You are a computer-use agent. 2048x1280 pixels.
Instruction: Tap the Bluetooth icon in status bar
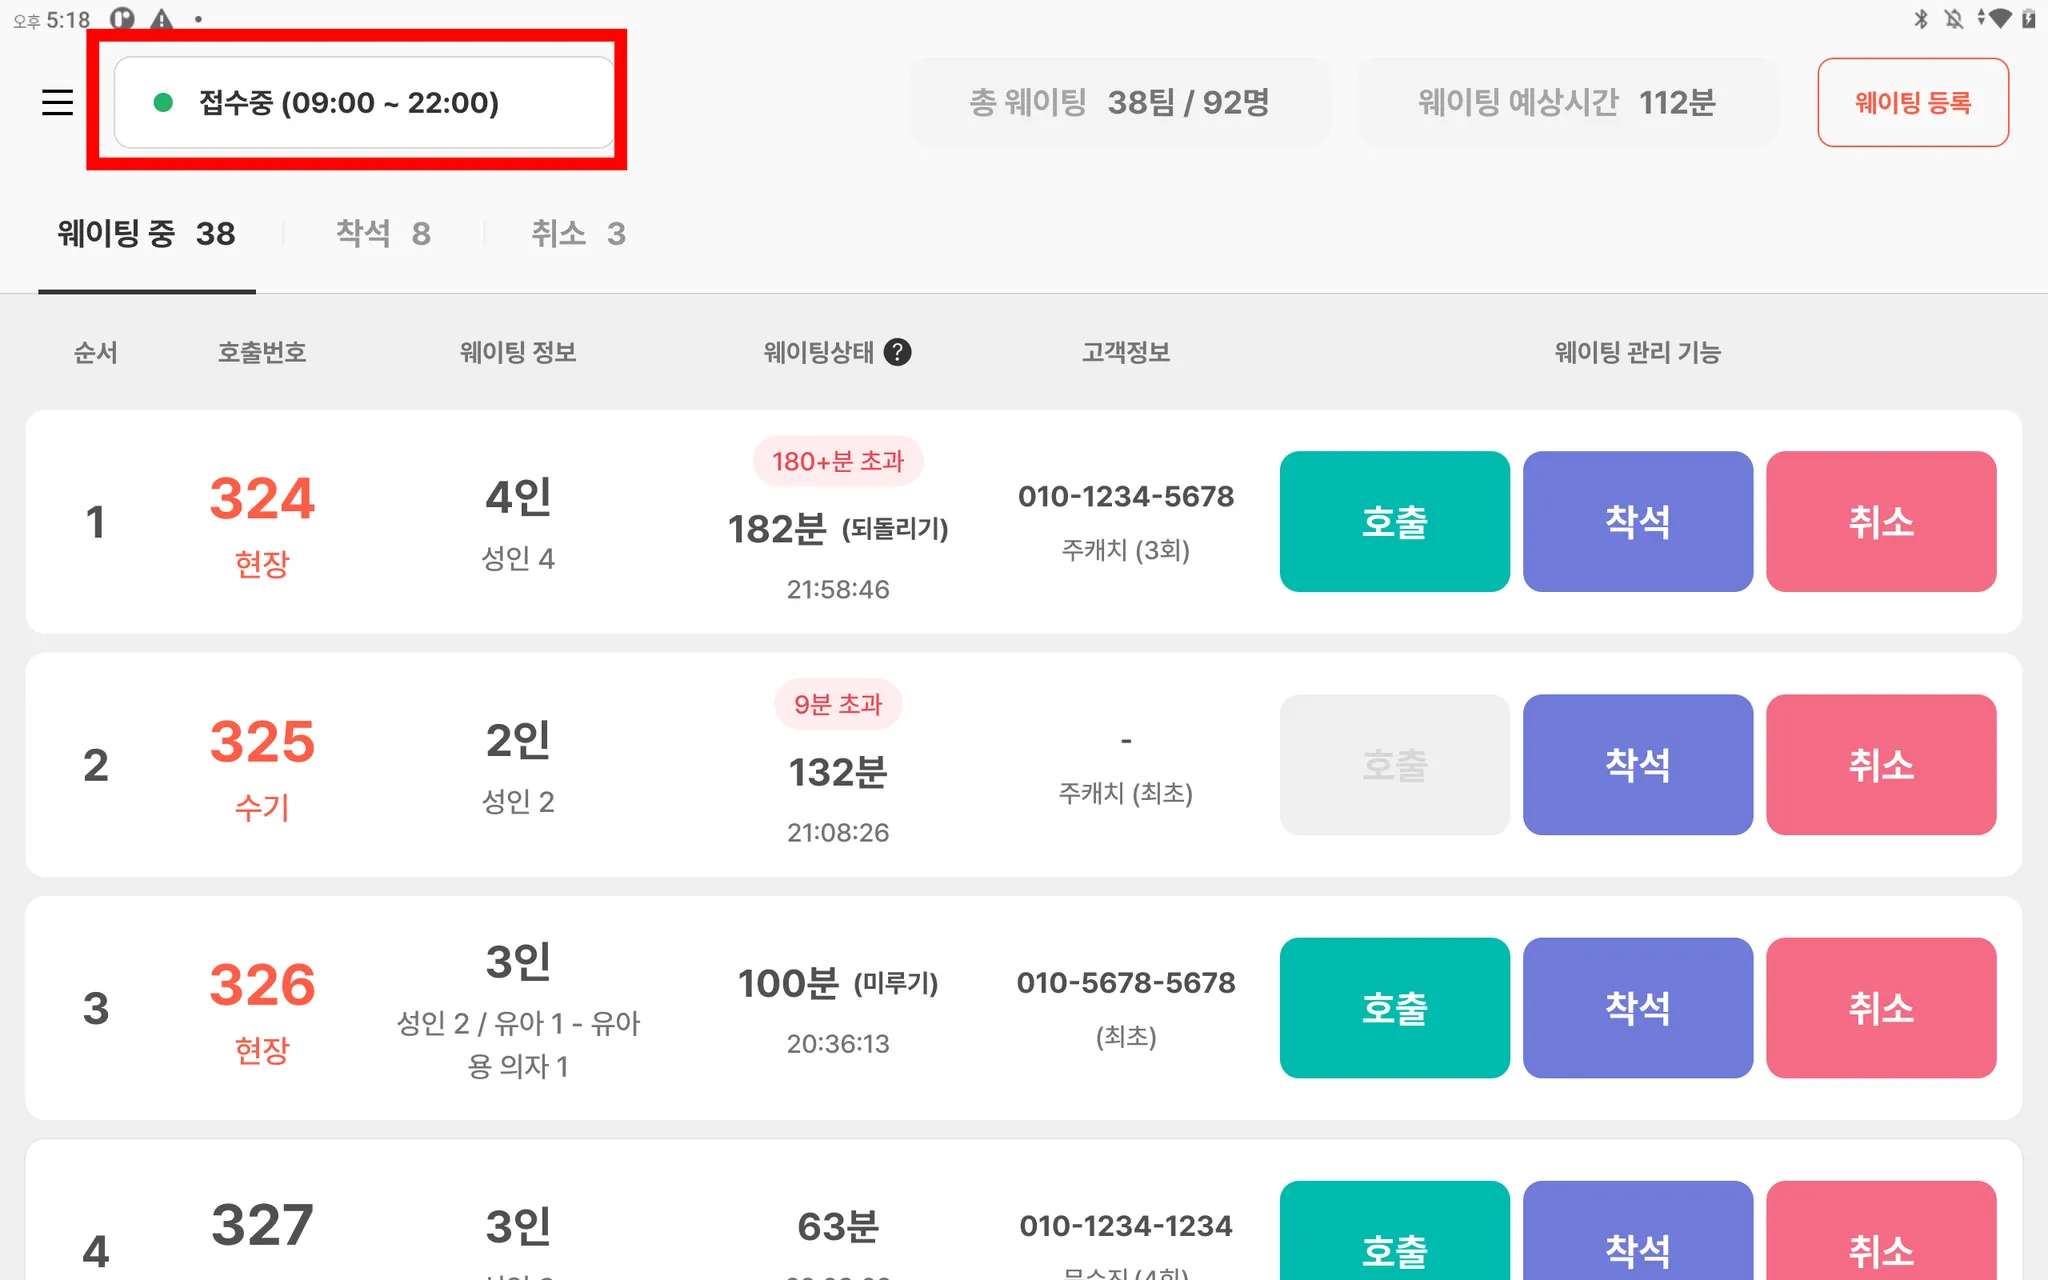[x=1920, y=19]
